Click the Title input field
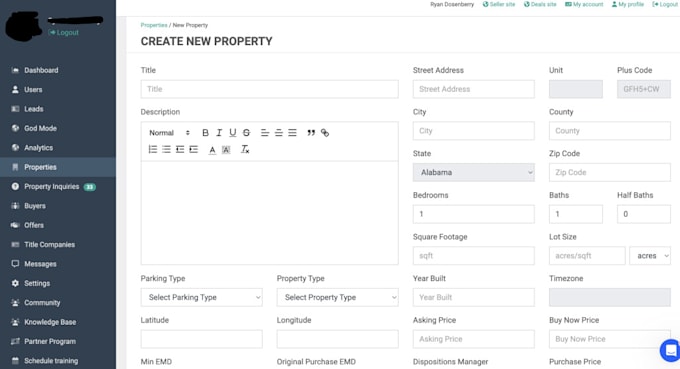 [269, 89]
